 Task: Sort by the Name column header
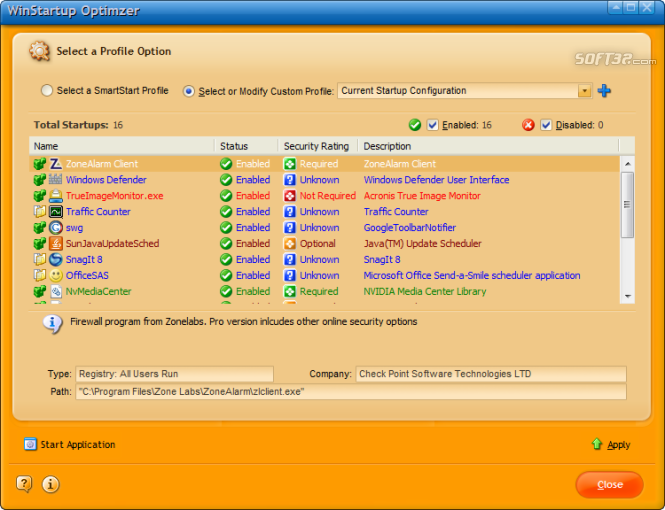click(122, 146)
